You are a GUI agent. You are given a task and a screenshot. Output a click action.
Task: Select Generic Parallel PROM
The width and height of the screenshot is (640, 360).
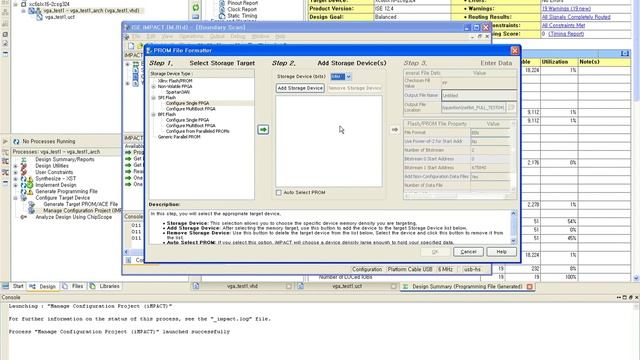coord(179,137)
